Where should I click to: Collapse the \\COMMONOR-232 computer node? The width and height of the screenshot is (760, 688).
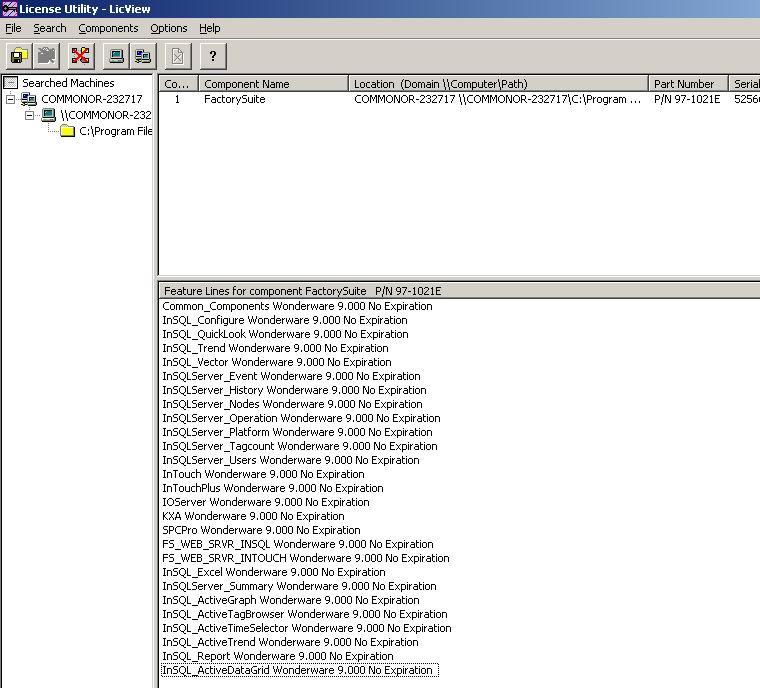pos(30,115)
